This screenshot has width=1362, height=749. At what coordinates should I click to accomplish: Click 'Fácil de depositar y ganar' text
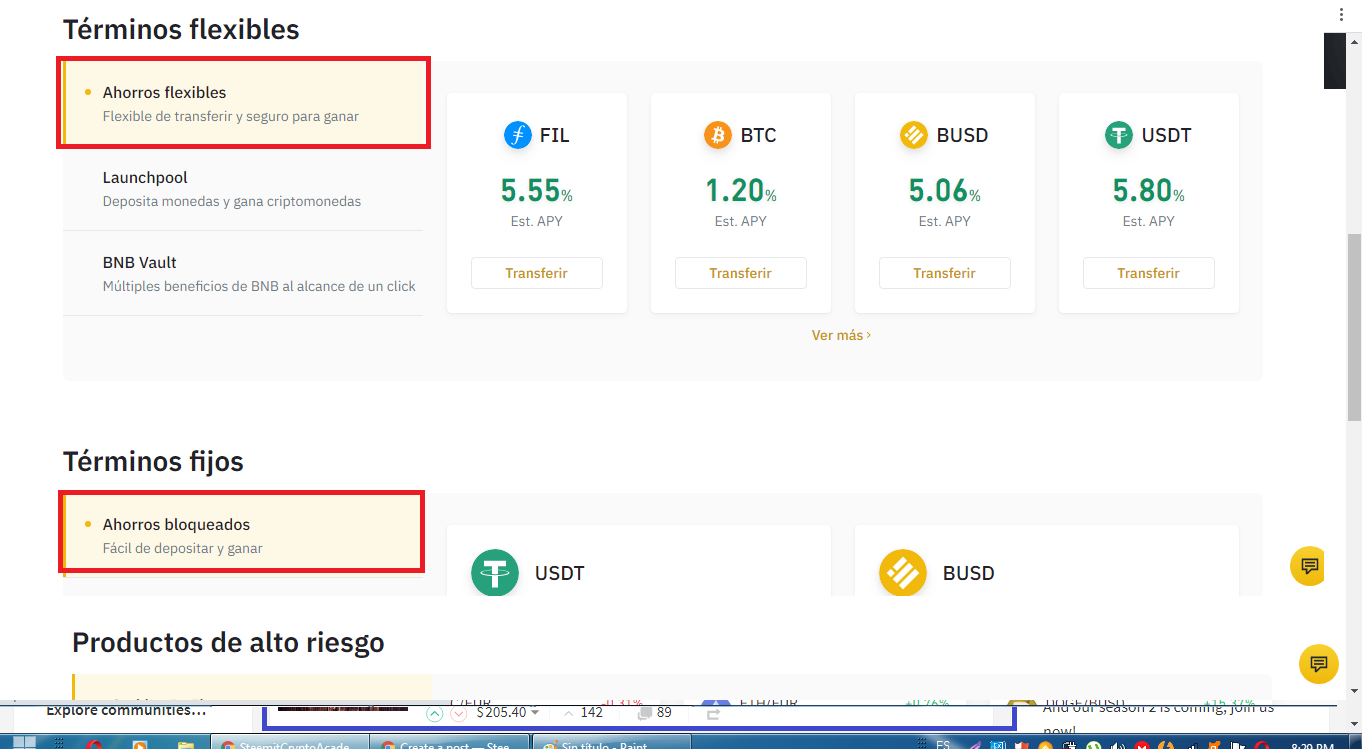click(x=183, y=548)
